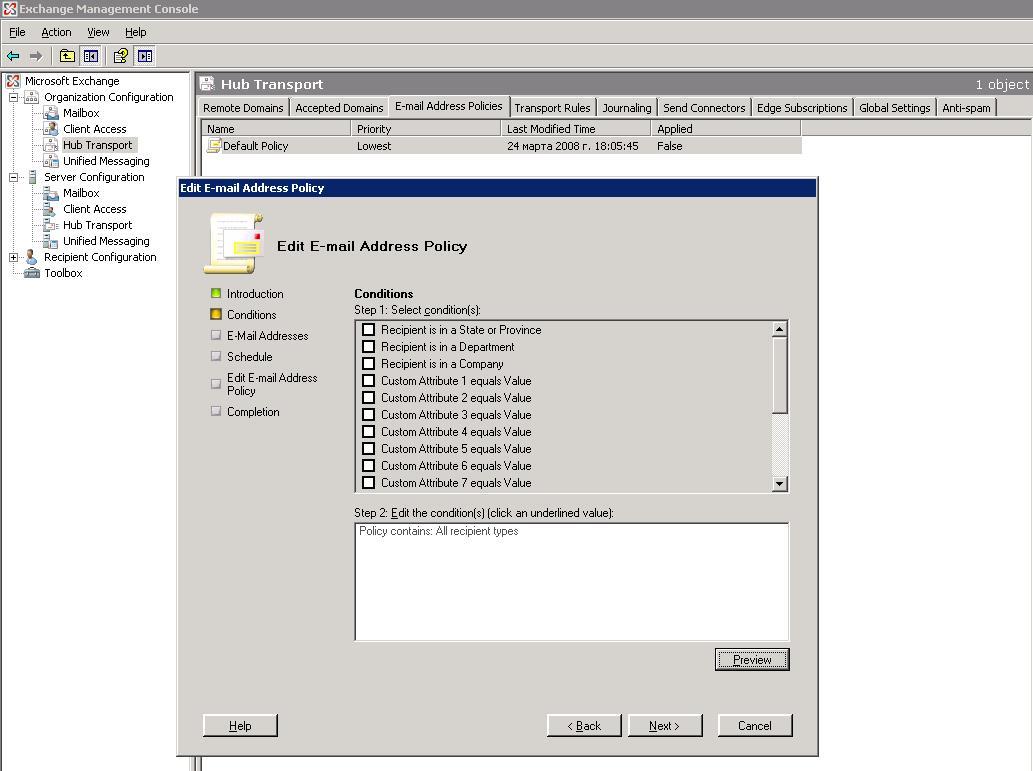This screenshot has height=771, width=1033.
Task: Check Custom Attribute 7 equals Value
Action: (369, 483)
